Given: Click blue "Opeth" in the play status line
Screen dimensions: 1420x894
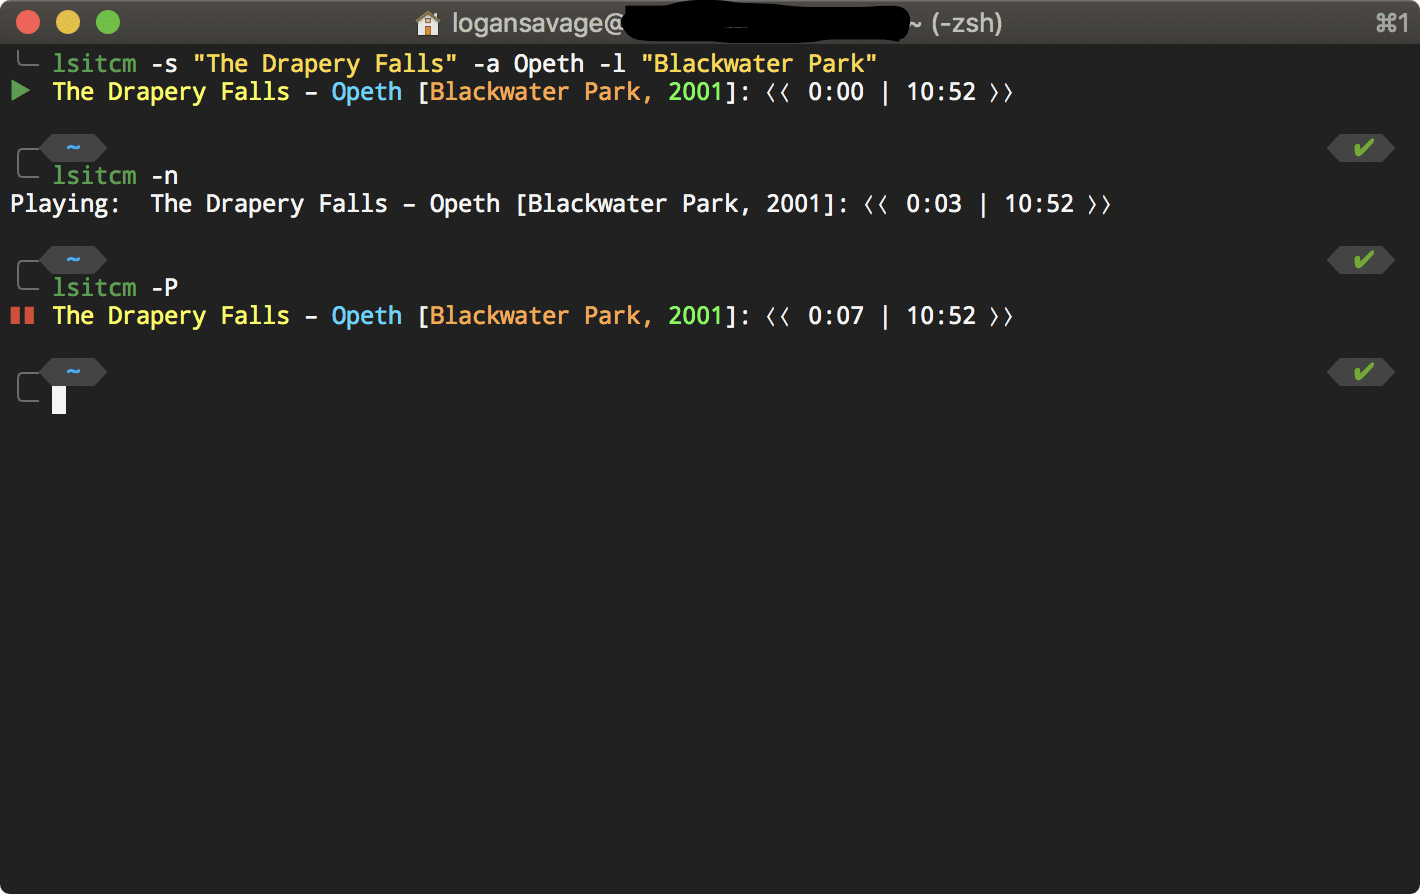Looking at the screenshot, I should [x=367, y=92].
